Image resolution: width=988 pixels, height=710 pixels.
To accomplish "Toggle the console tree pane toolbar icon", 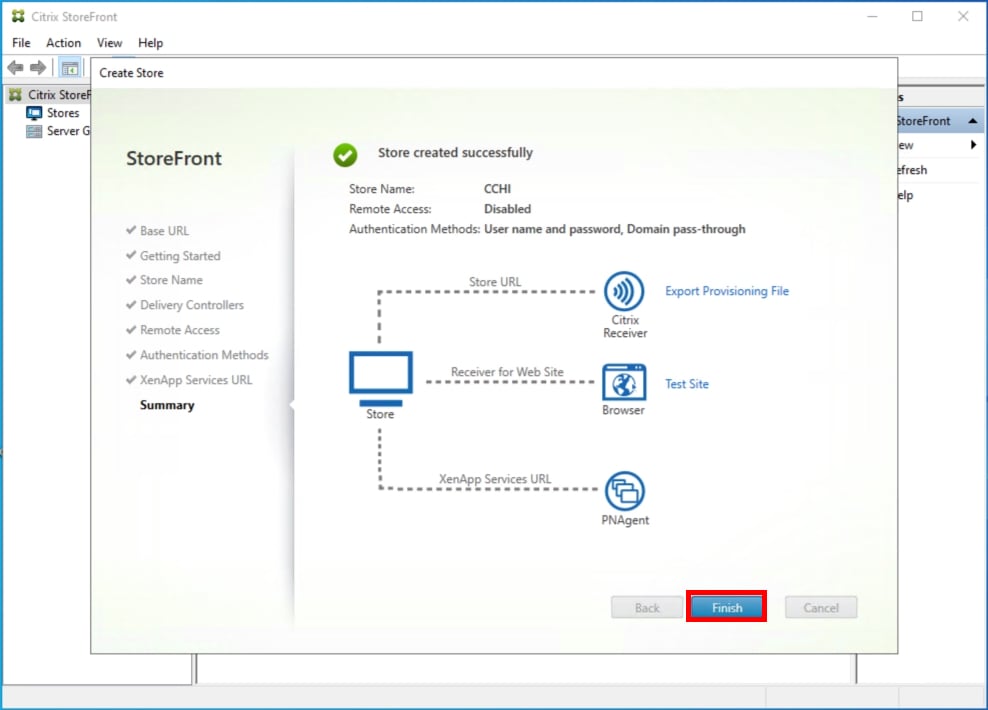I will 70,67.
